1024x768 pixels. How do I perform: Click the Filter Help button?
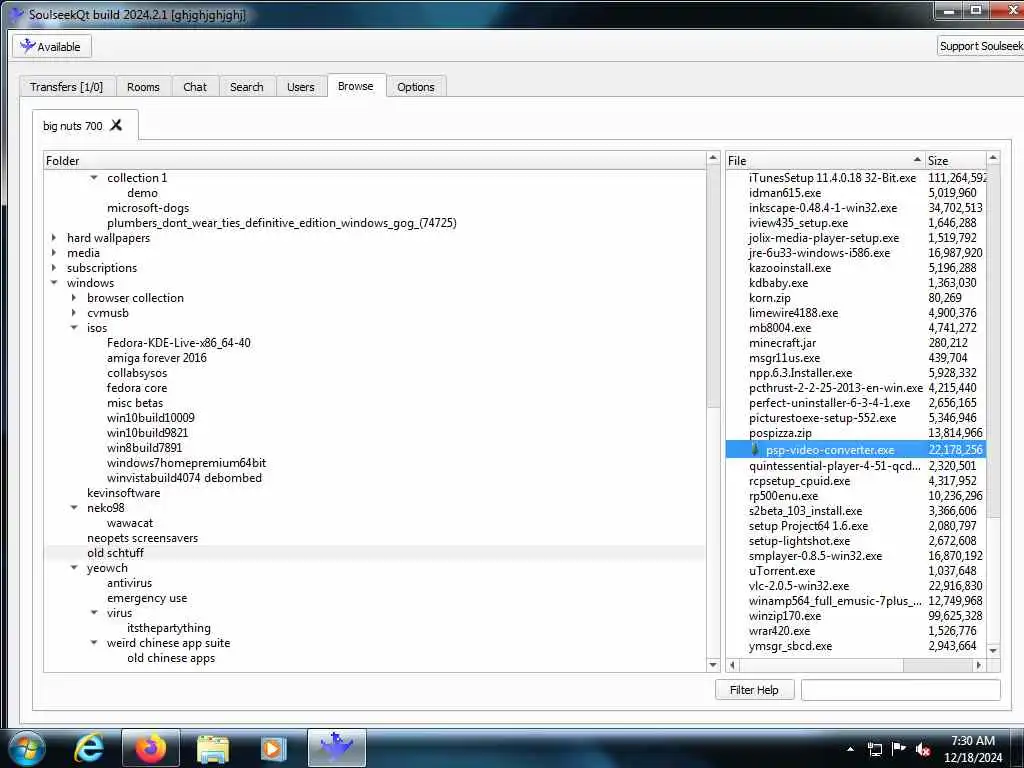(754, 690)
